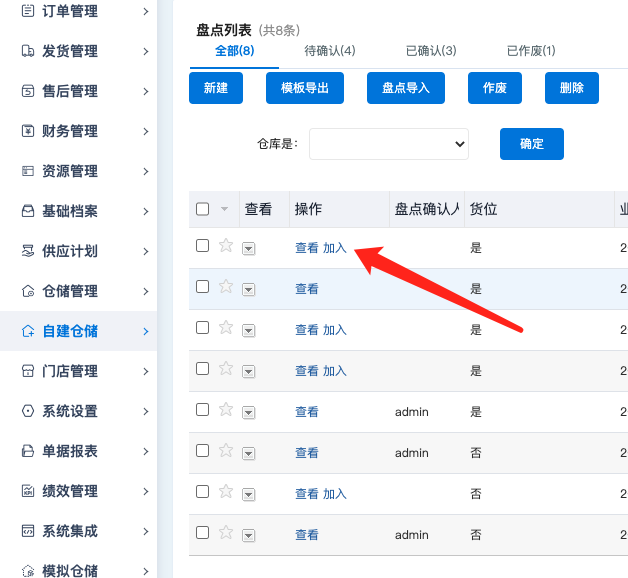Toggle the select-all checkbox in table header
628x578 pixels.
tap(202, 209)
